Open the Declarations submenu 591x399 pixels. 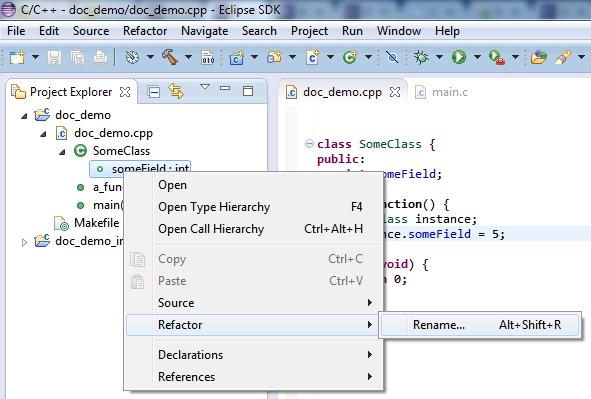254,355
